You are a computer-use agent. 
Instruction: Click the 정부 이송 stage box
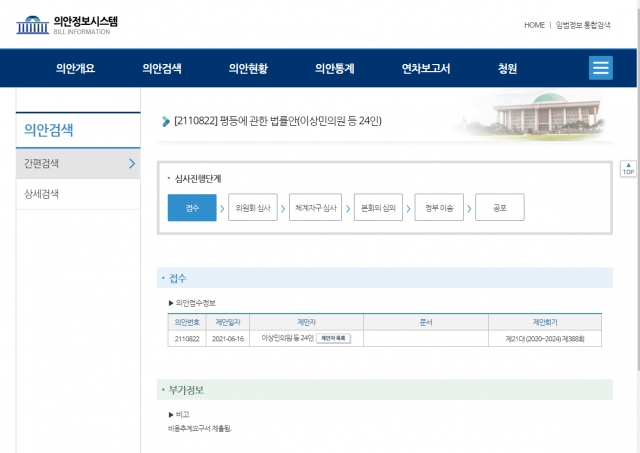point(439,208)
